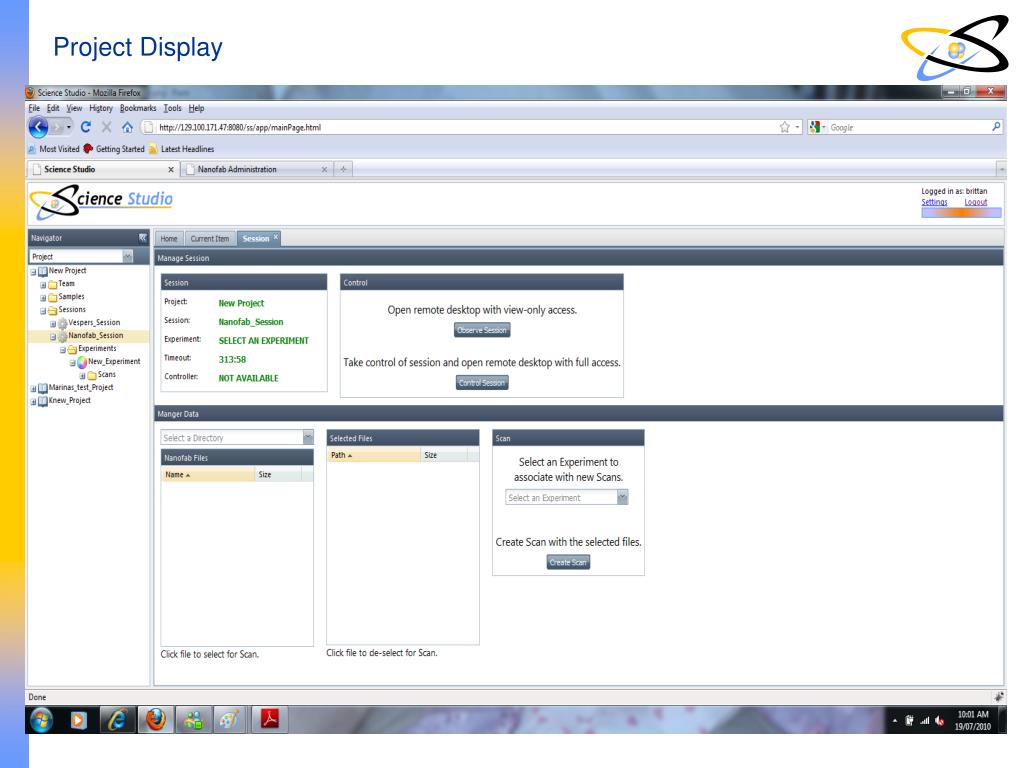This screenshot has width=1024, height=768.
Task: Open the Bookmarks menu
Action: [138, 108]
